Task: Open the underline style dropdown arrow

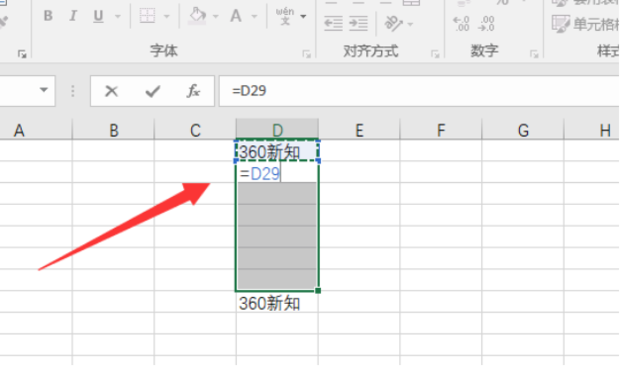Action: pos(117,17)
